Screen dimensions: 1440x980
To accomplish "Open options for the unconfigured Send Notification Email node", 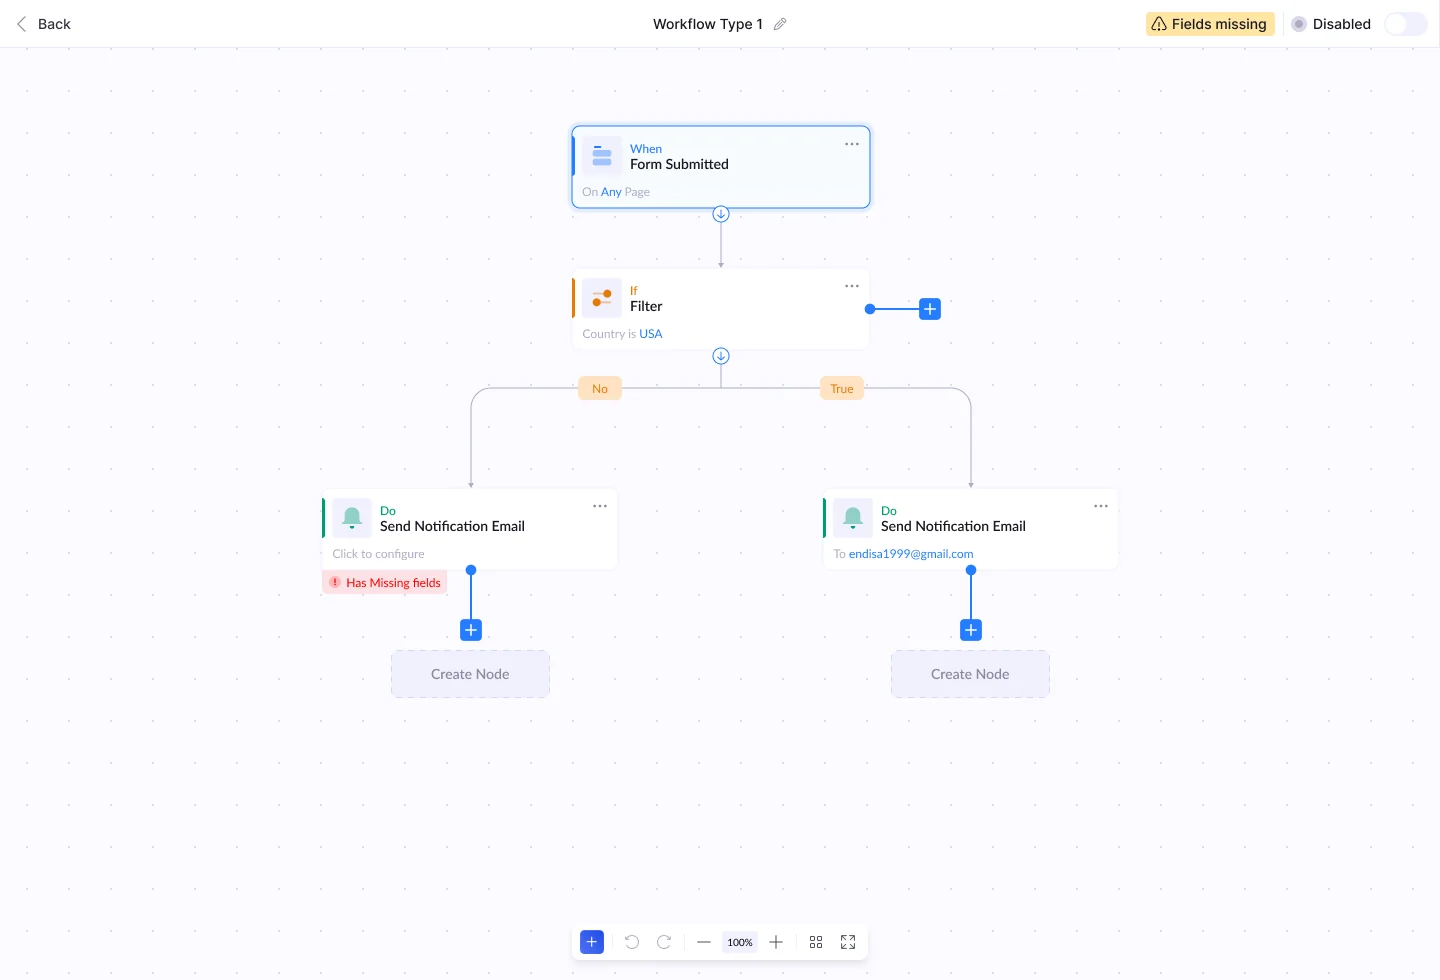I will tap(600, 506).
